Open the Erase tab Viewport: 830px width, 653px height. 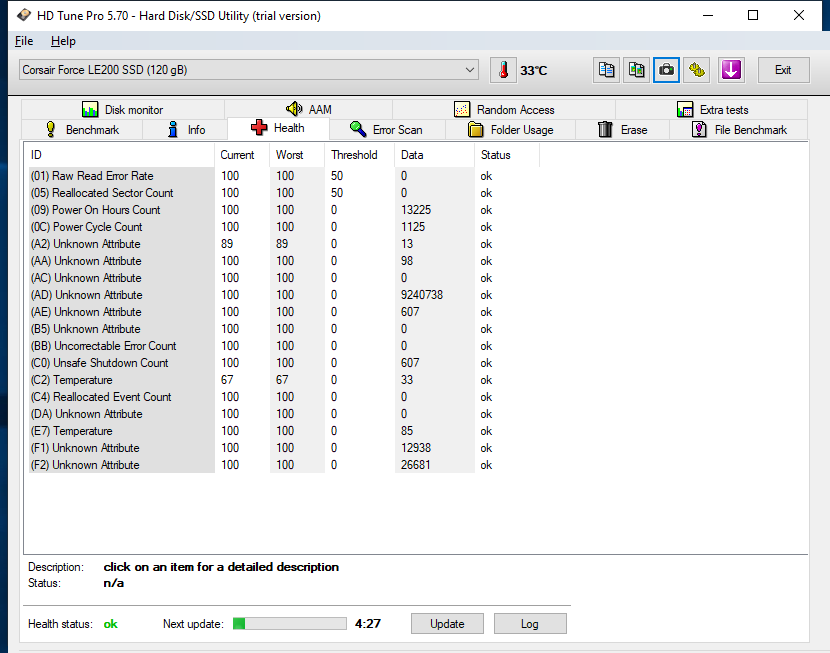pos(622,130)
